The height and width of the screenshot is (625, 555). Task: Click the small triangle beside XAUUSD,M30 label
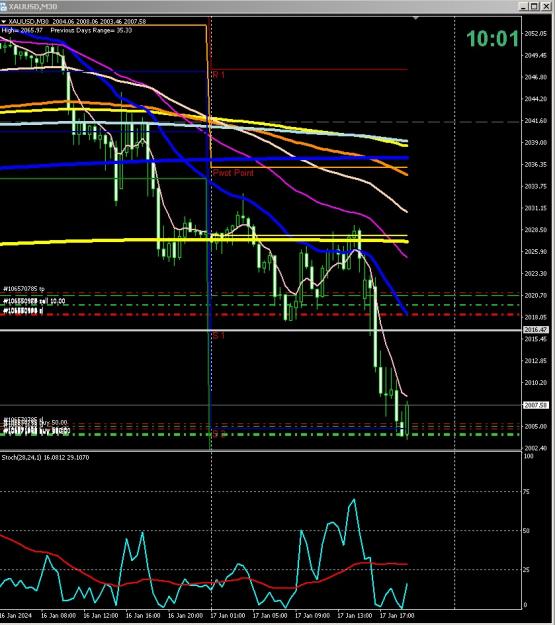[4, 22]
